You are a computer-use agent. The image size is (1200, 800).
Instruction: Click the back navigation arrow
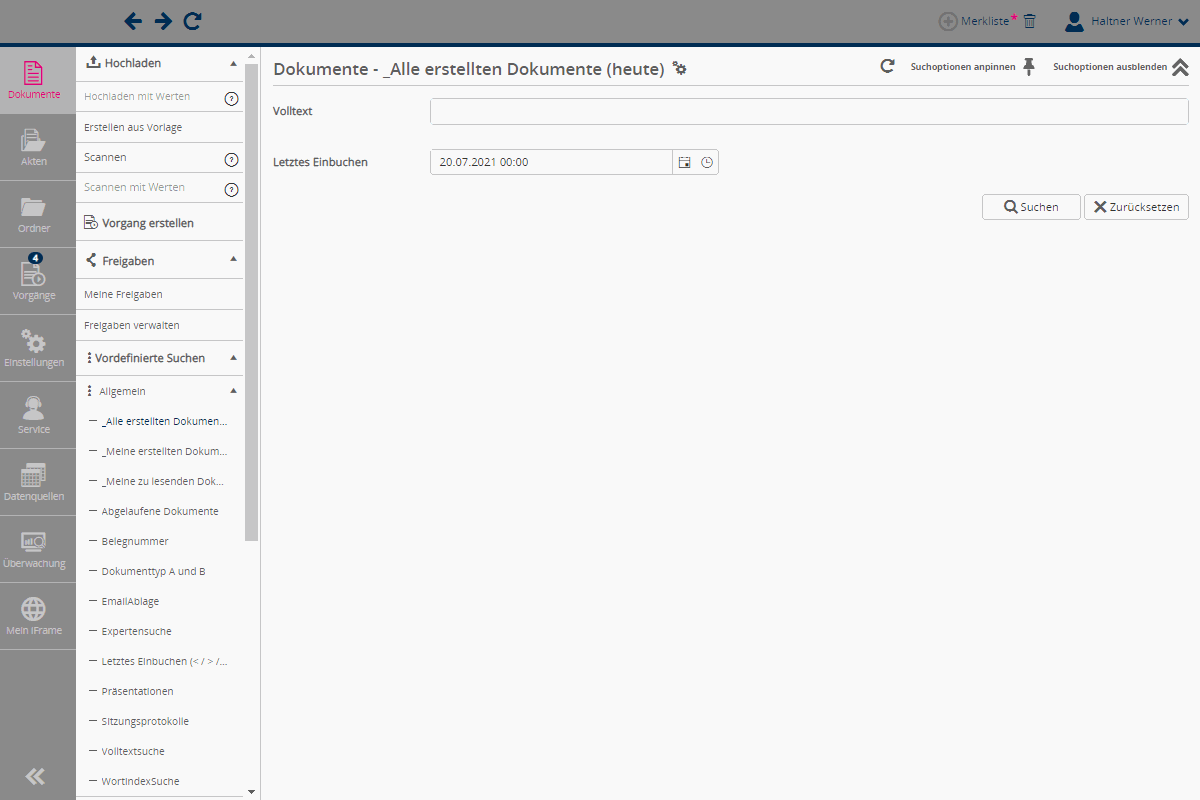click(x=133, y=21)
